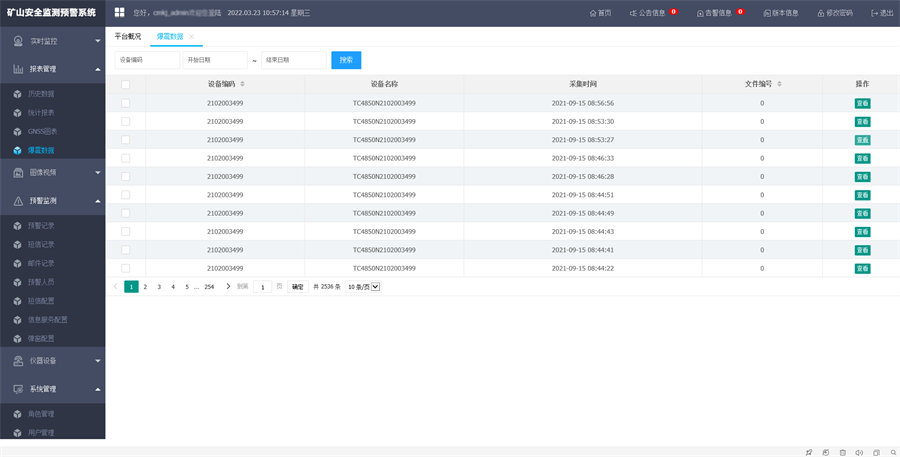The width and height of the screenshot is (900, 457).
Task: Focus the 设备编码 search field
Action: coord(148,60)
